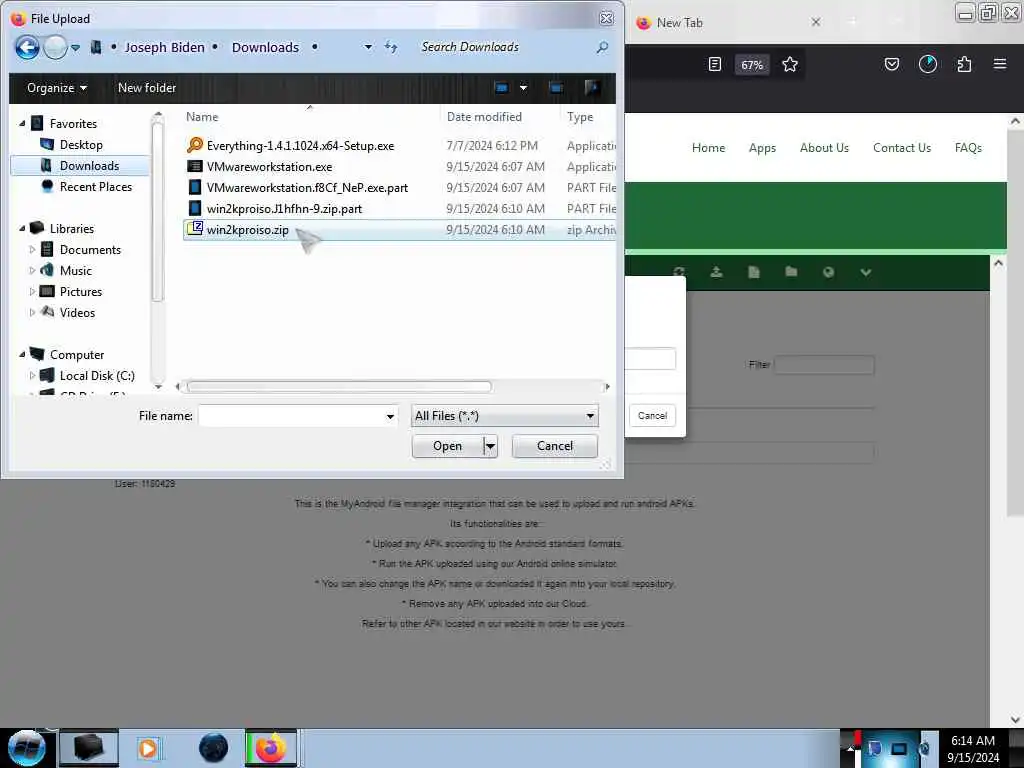Click Firefox icon in the taskbar
The image size is (1024, 768).
tap(271, 748)
